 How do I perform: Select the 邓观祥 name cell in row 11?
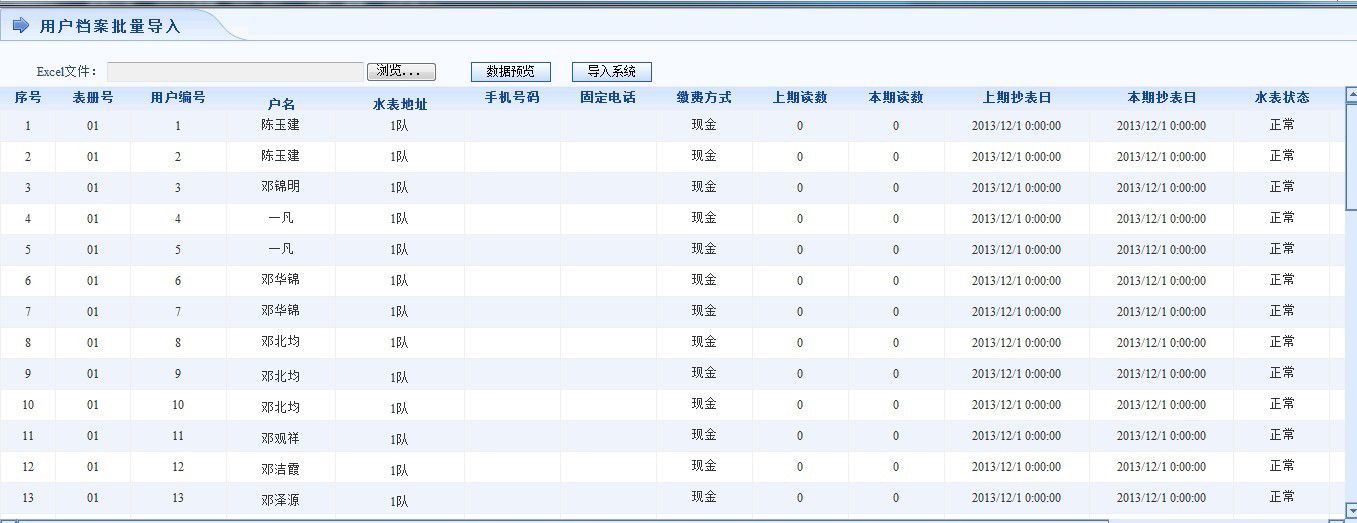pyautogui.click(x=281, y=438)
